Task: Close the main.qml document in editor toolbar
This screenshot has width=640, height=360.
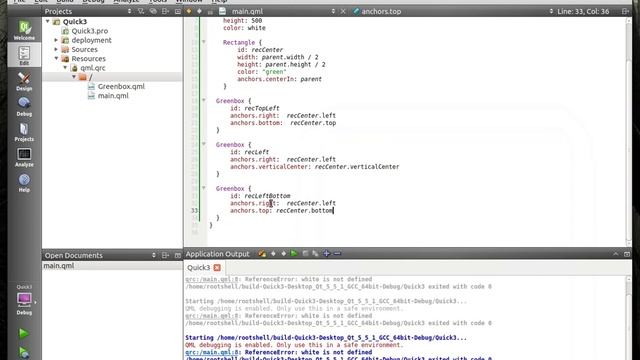Action: pyautogui.click(x=343, y=11)
